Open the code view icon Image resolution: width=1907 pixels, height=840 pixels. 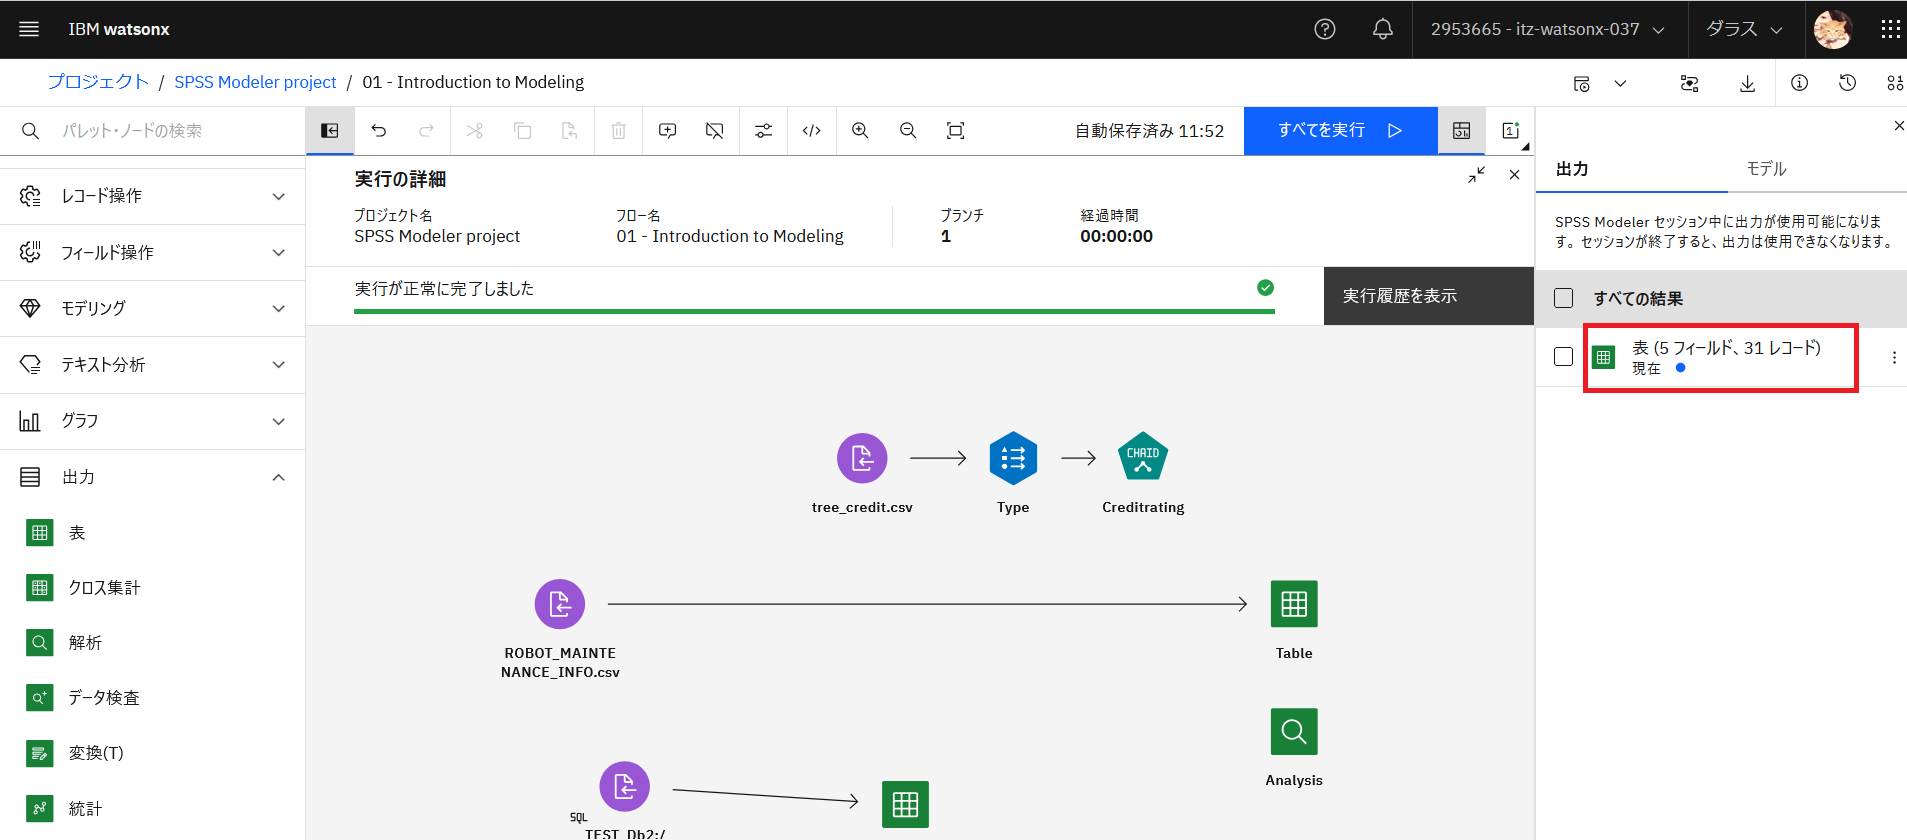[x=812, y=131]
